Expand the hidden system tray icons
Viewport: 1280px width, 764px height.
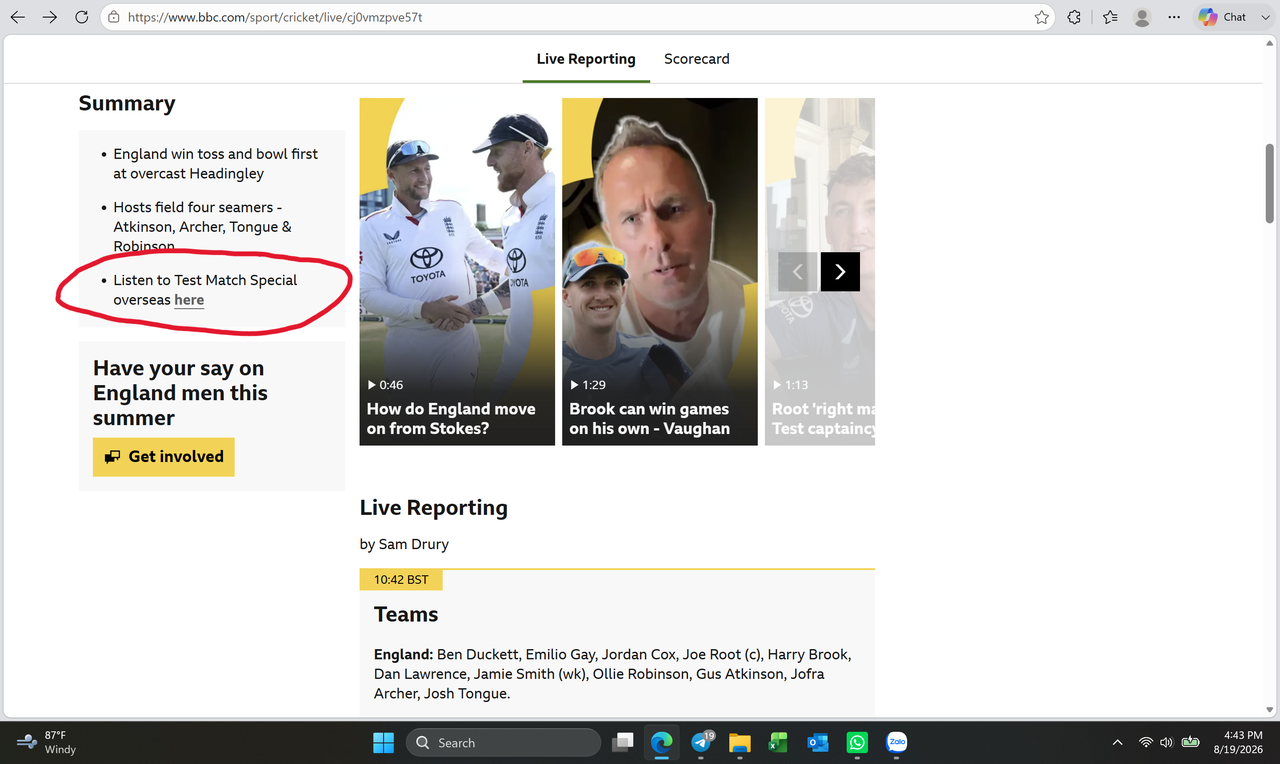1117,742
